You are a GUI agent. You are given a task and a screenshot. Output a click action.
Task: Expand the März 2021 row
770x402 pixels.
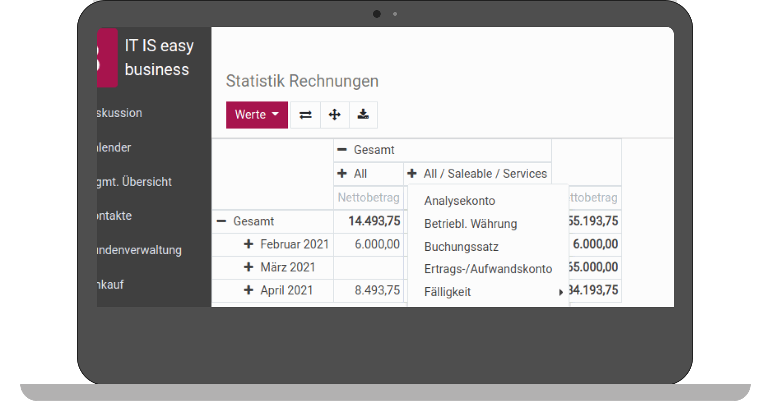[x=249, y=267]
